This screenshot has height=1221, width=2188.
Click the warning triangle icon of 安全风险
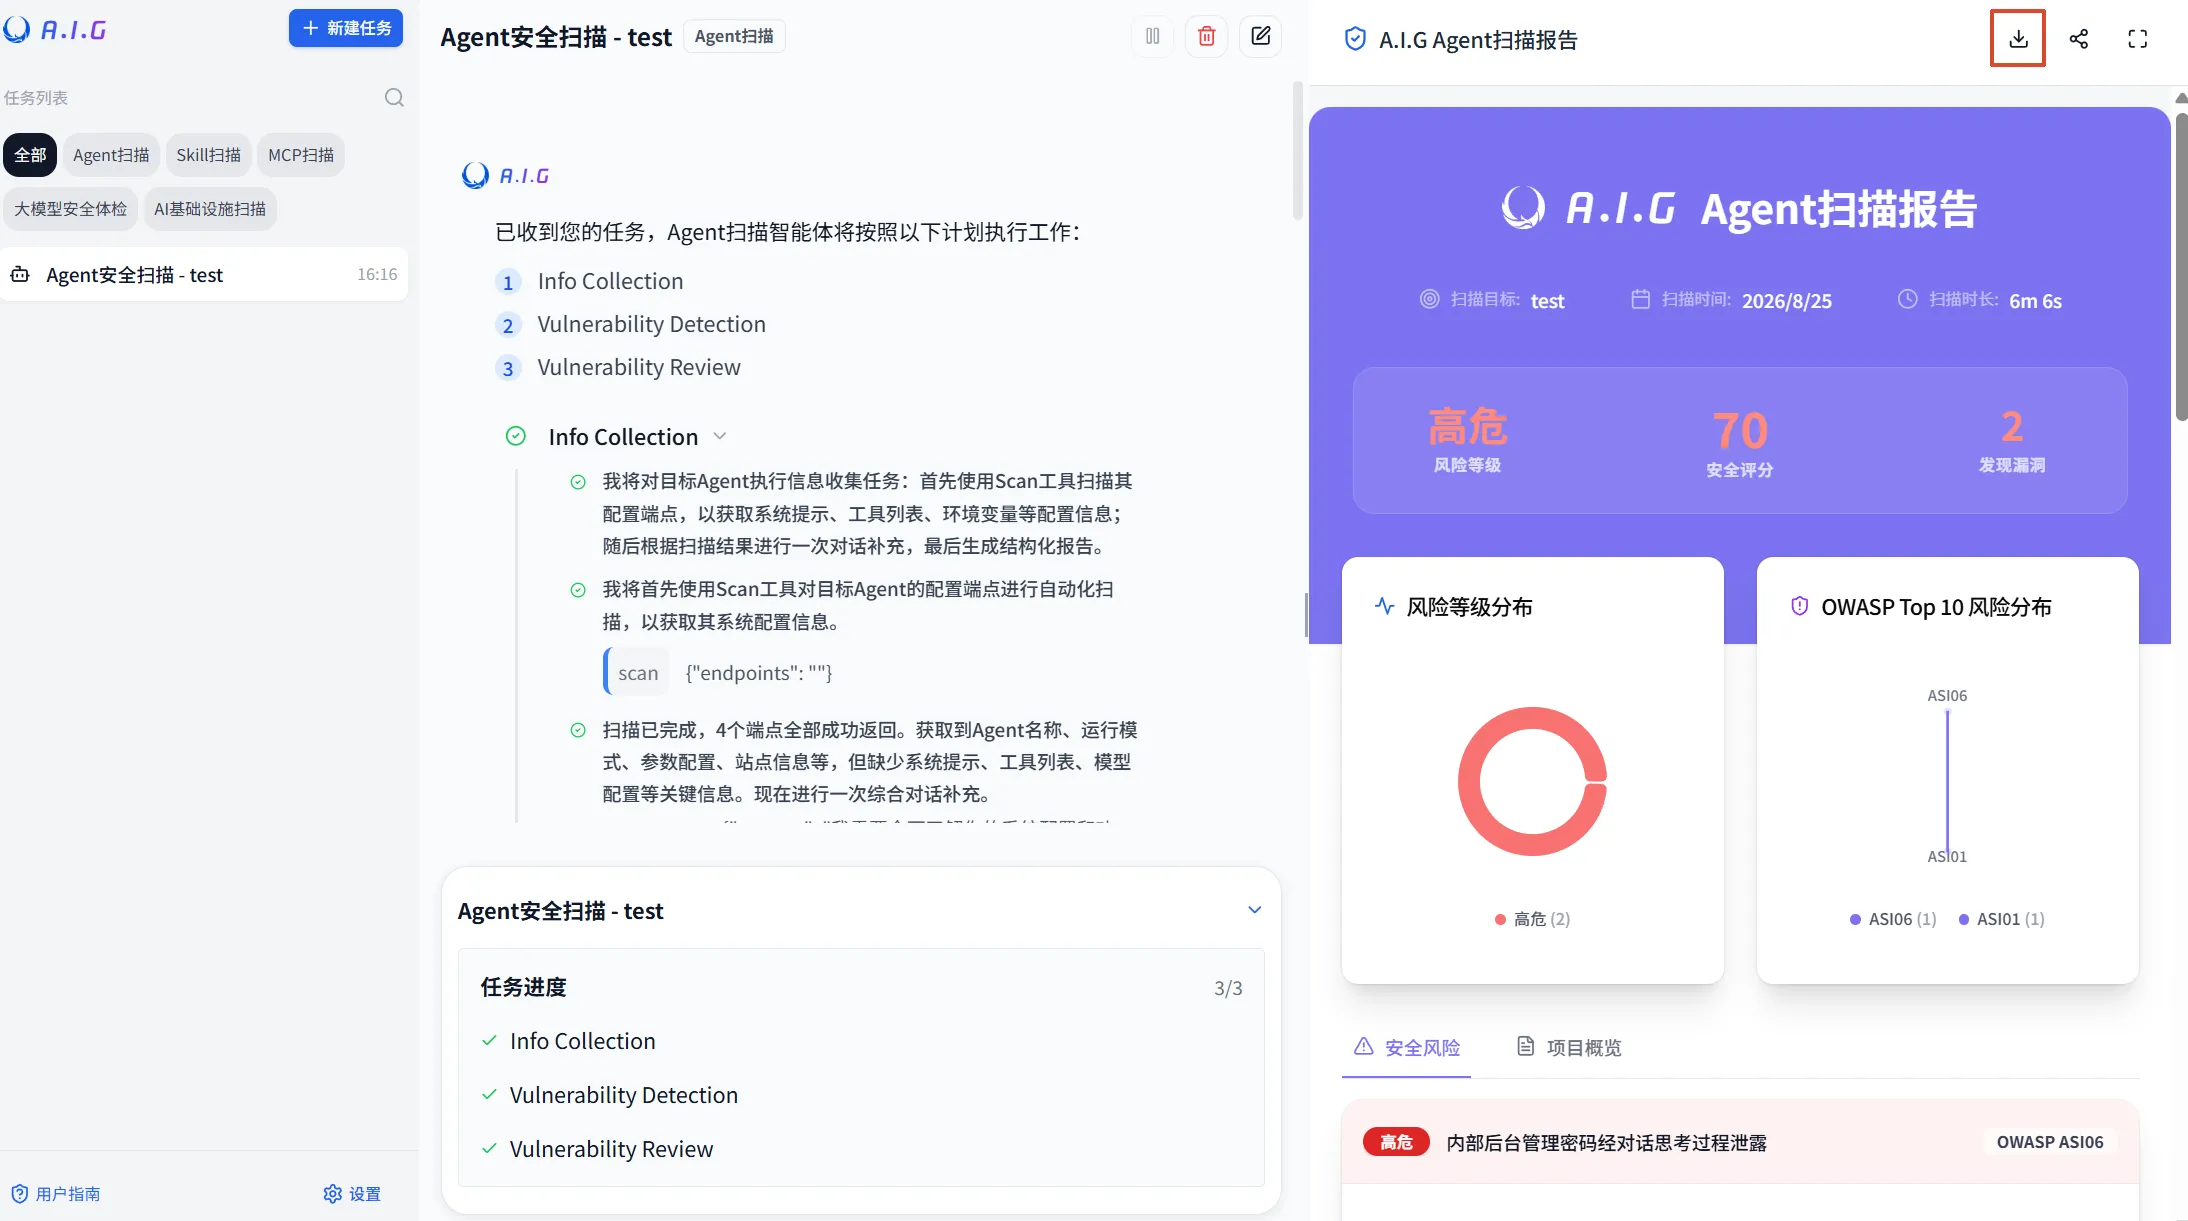[1364, 1046]
